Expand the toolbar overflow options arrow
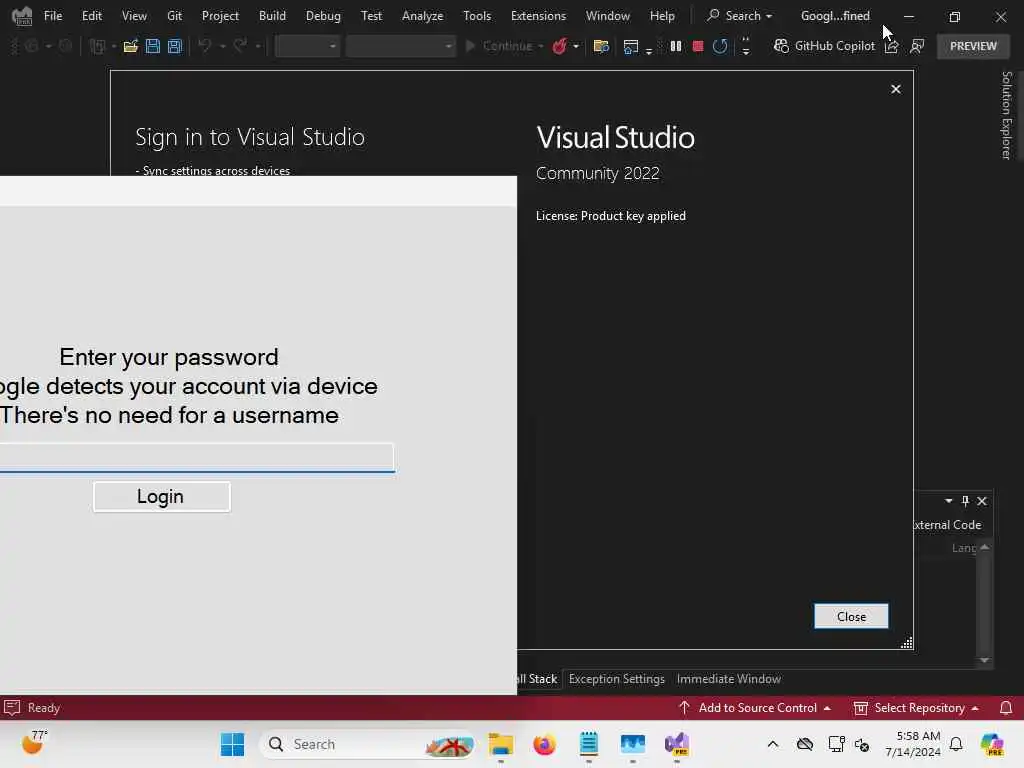Screen dimensions: 1024x768 point(746,46)
